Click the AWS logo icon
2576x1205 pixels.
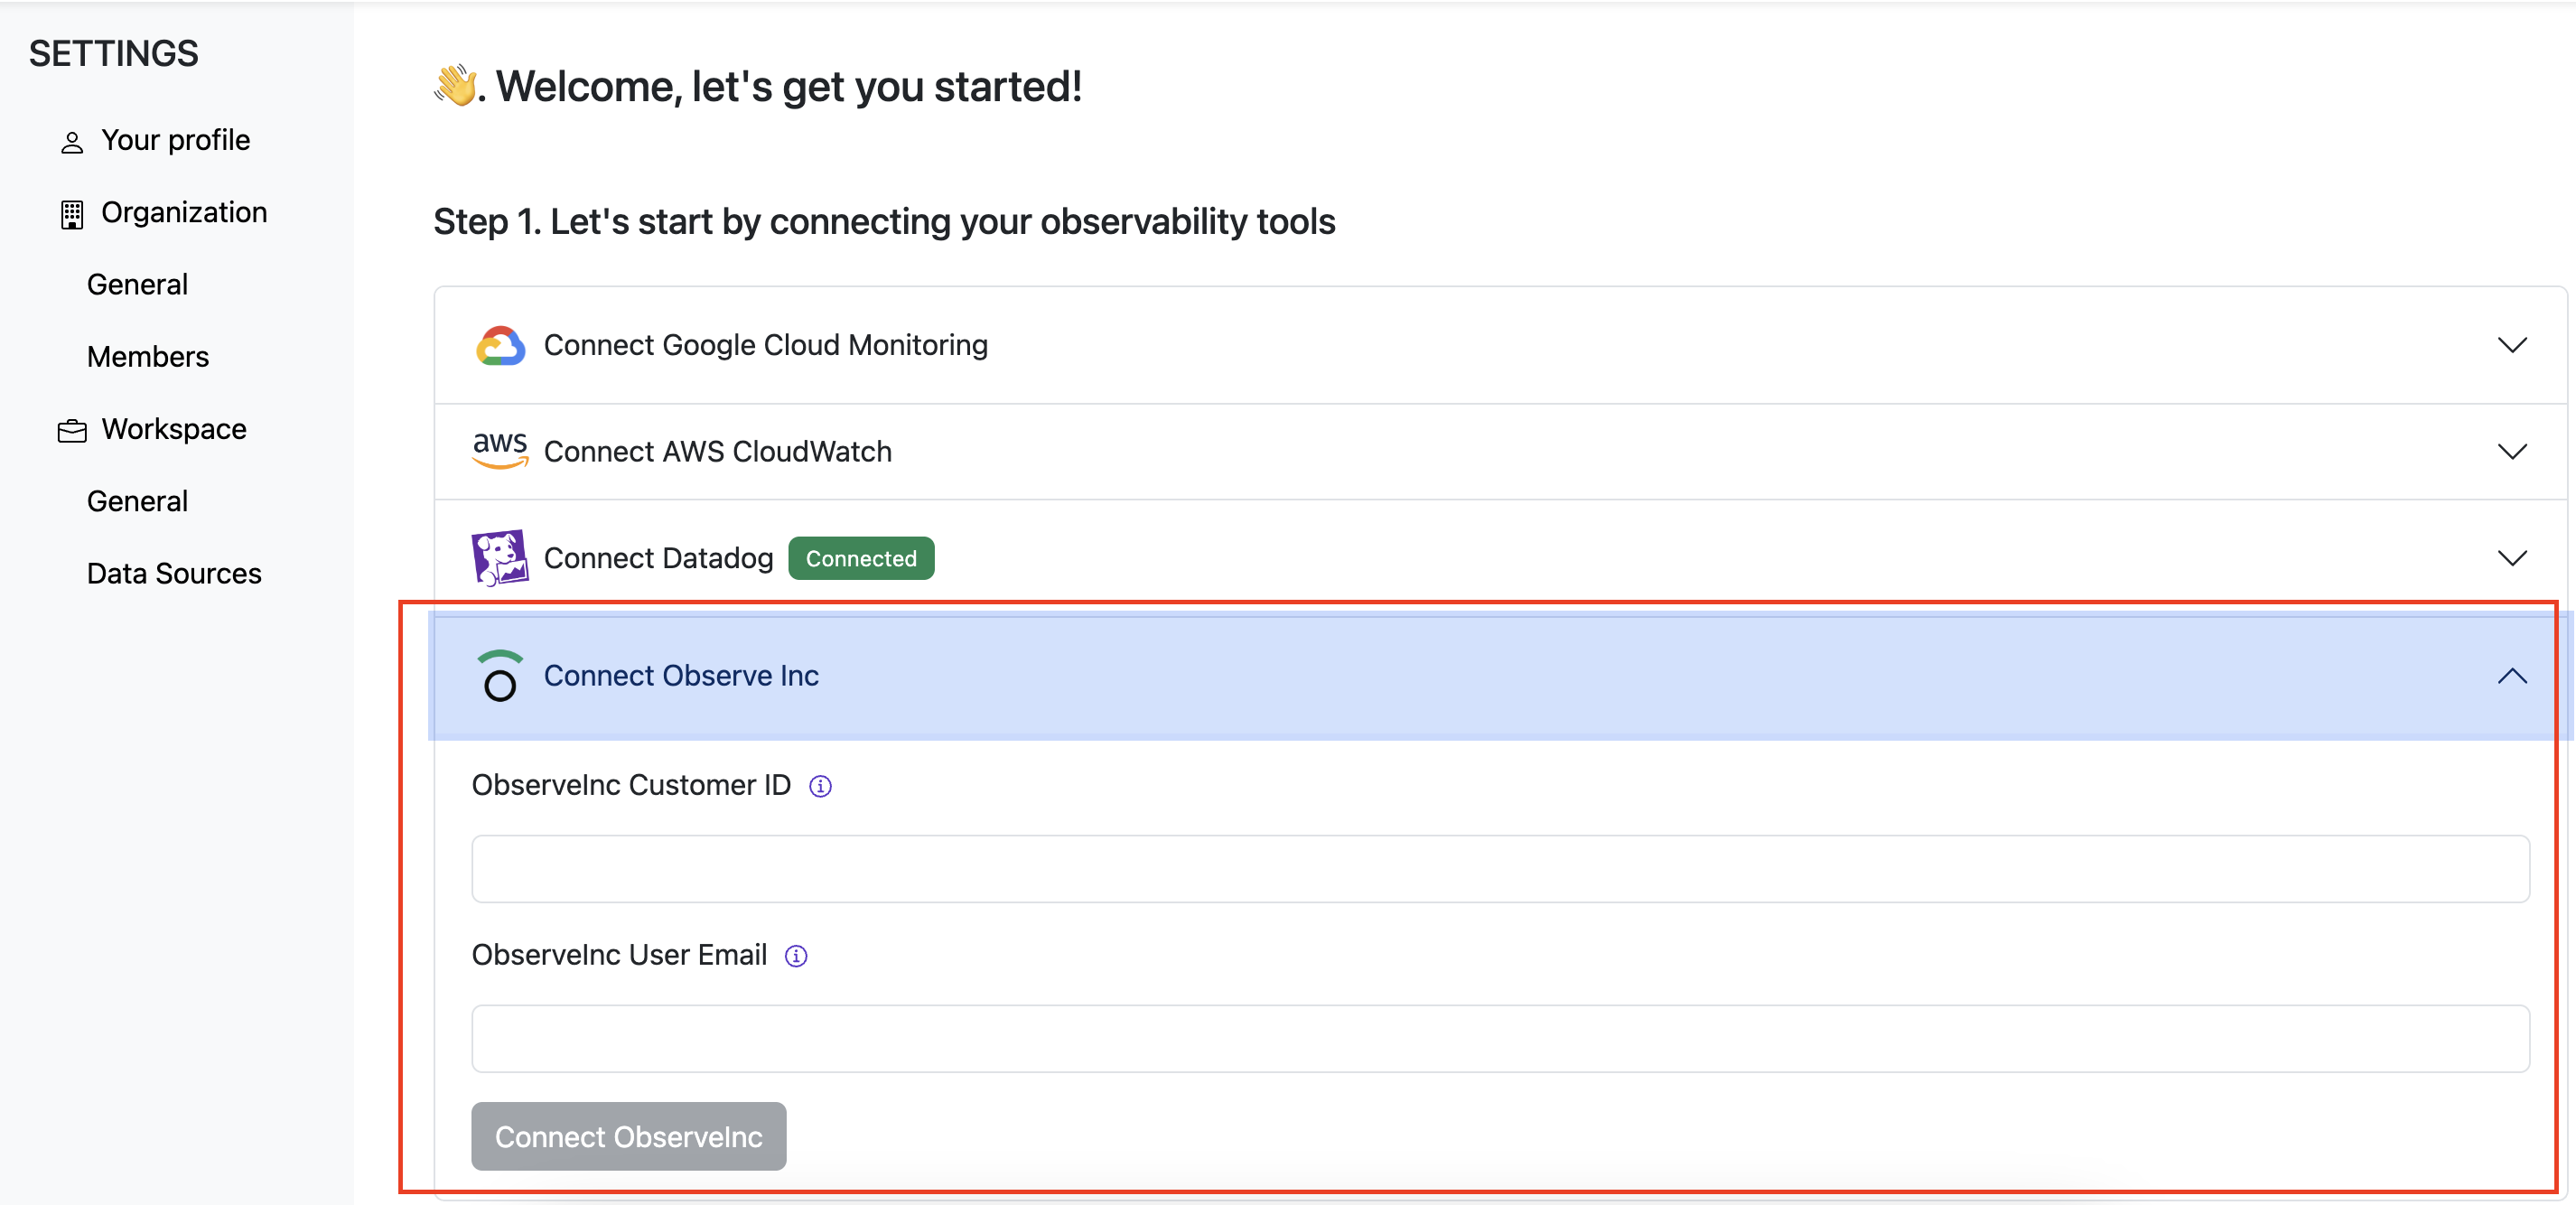[500, 450]
